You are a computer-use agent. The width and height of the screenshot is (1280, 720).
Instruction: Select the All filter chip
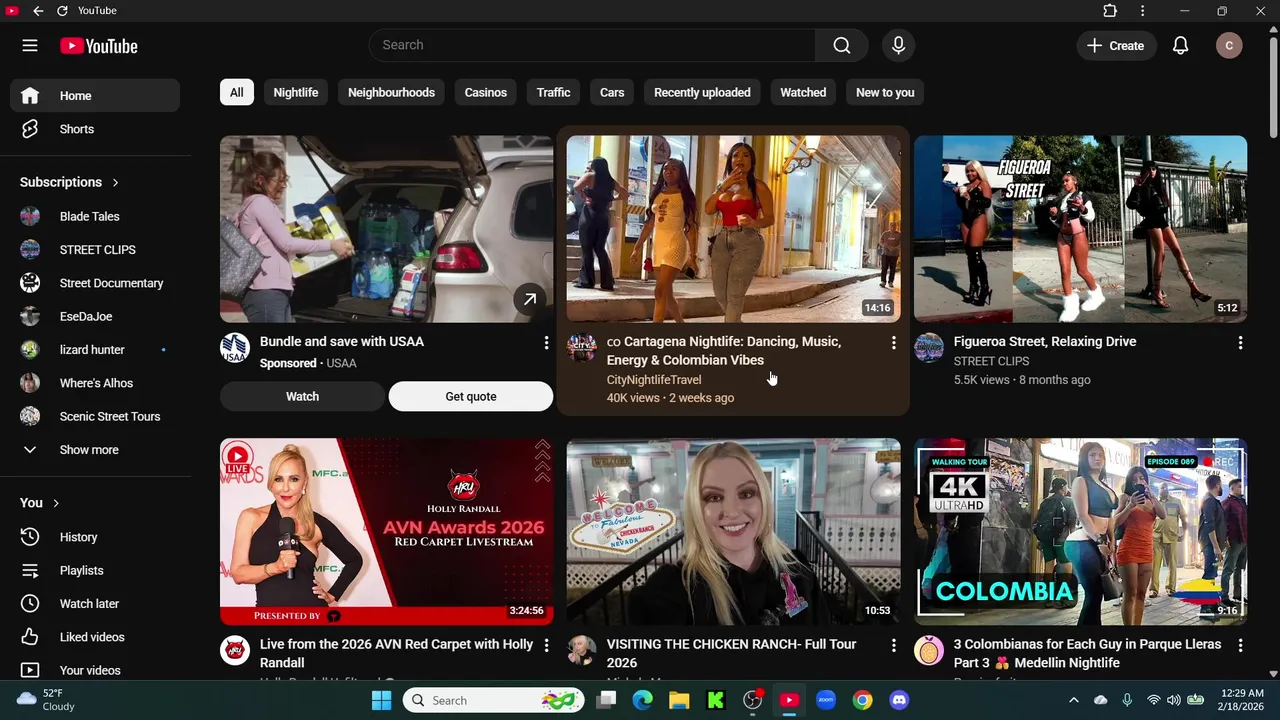coord(236,92)
